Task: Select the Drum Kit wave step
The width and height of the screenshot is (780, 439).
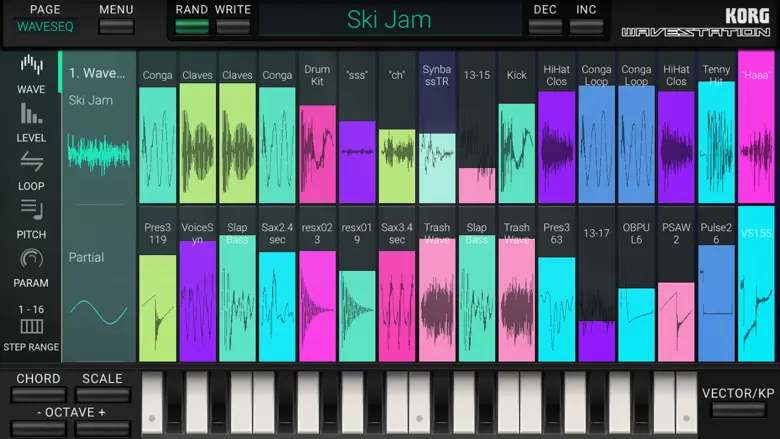Action: click(317, 128)
